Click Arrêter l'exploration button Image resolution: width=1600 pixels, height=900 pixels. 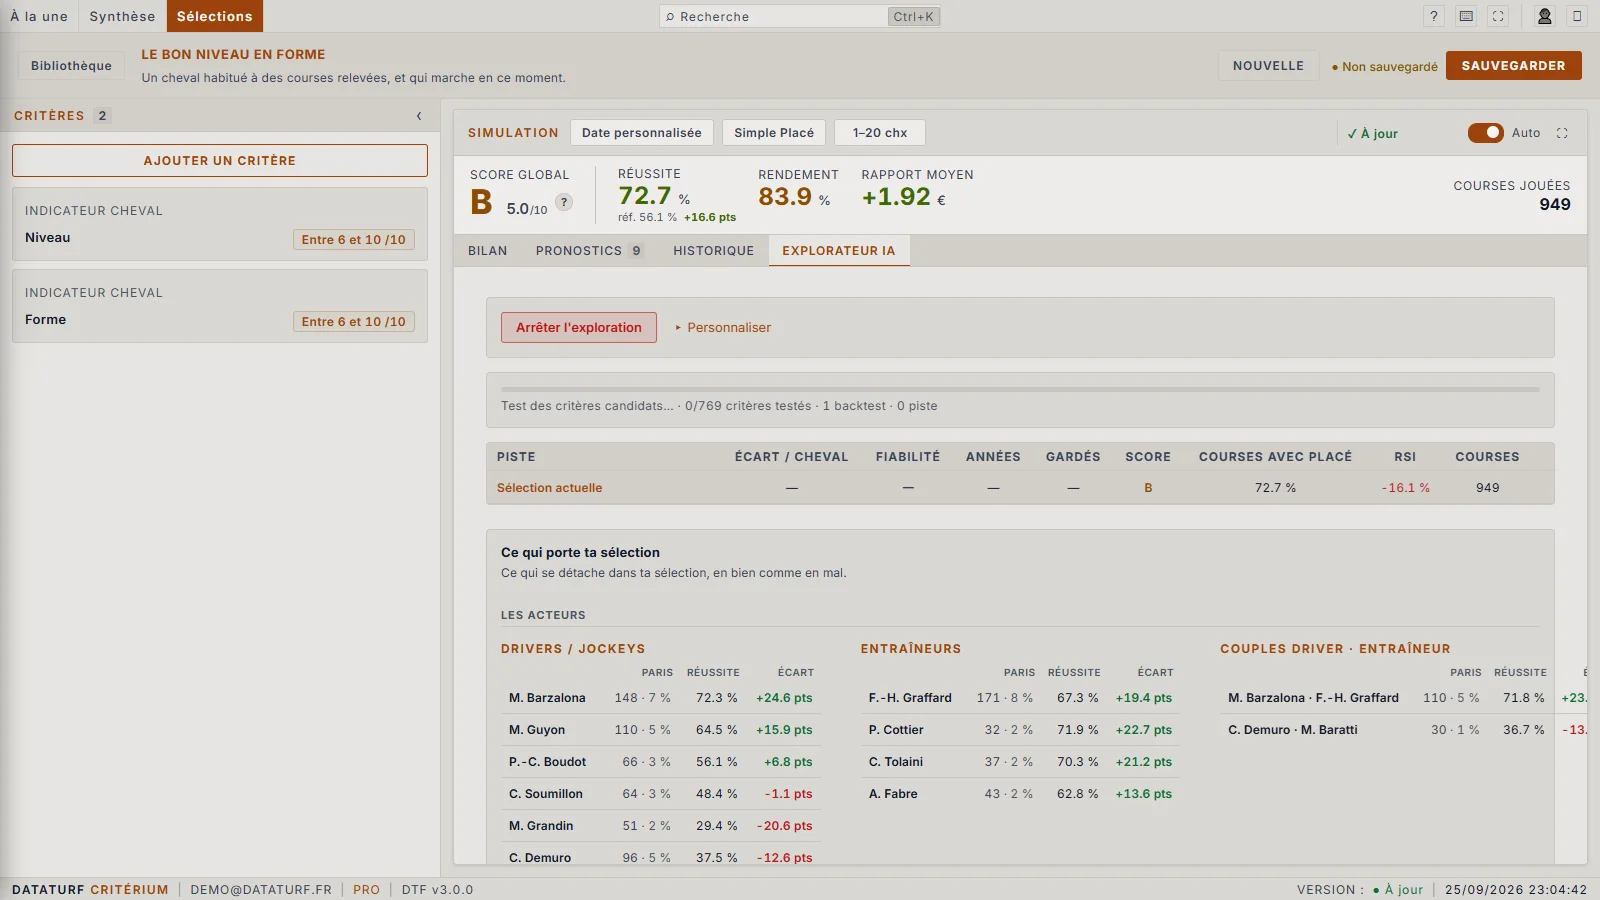click(579, 327)
